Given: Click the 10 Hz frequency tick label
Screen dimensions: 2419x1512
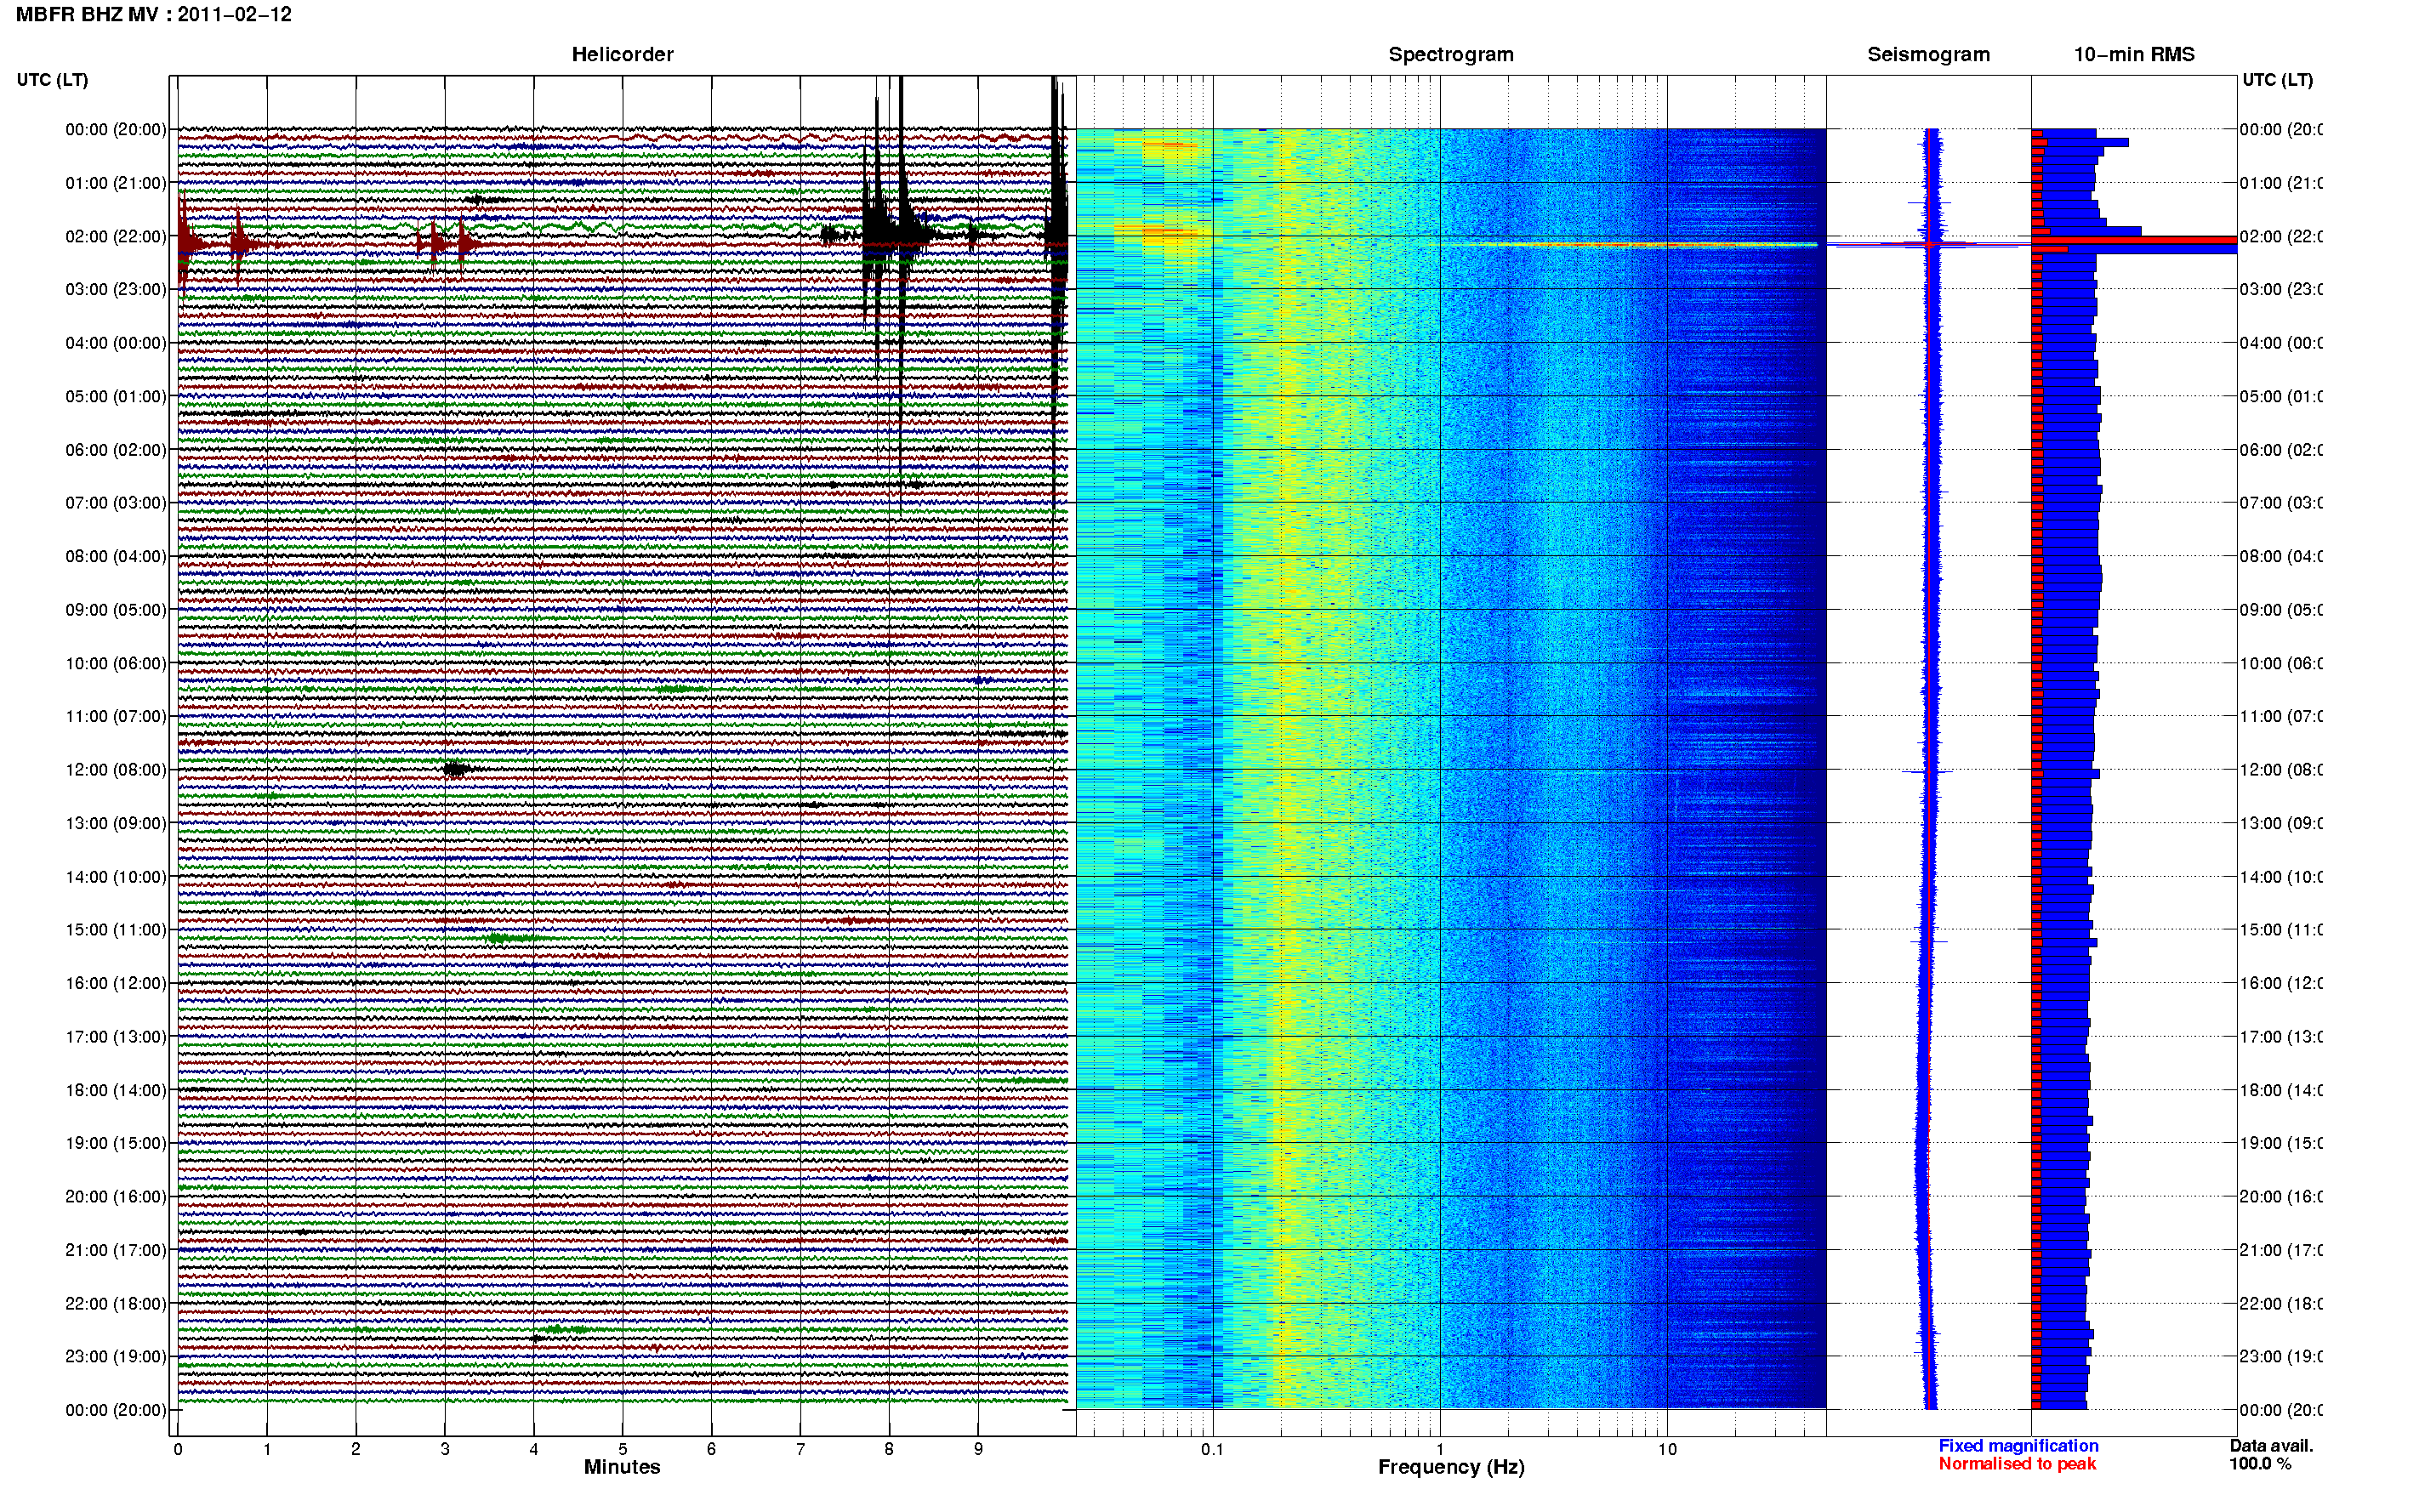Looking at the screenshot, I should [x=1667, y=1449].
